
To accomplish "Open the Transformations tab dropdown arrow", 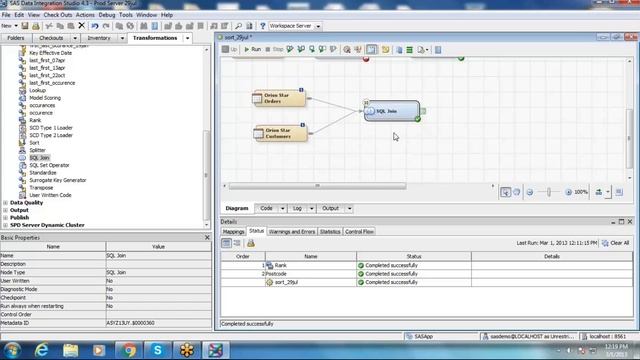I will click(187, 38).
